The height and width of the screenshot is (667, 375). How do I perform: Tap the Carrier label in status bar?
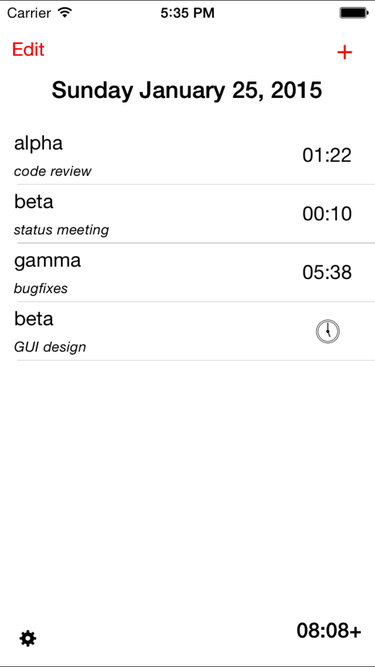[29, 13]
